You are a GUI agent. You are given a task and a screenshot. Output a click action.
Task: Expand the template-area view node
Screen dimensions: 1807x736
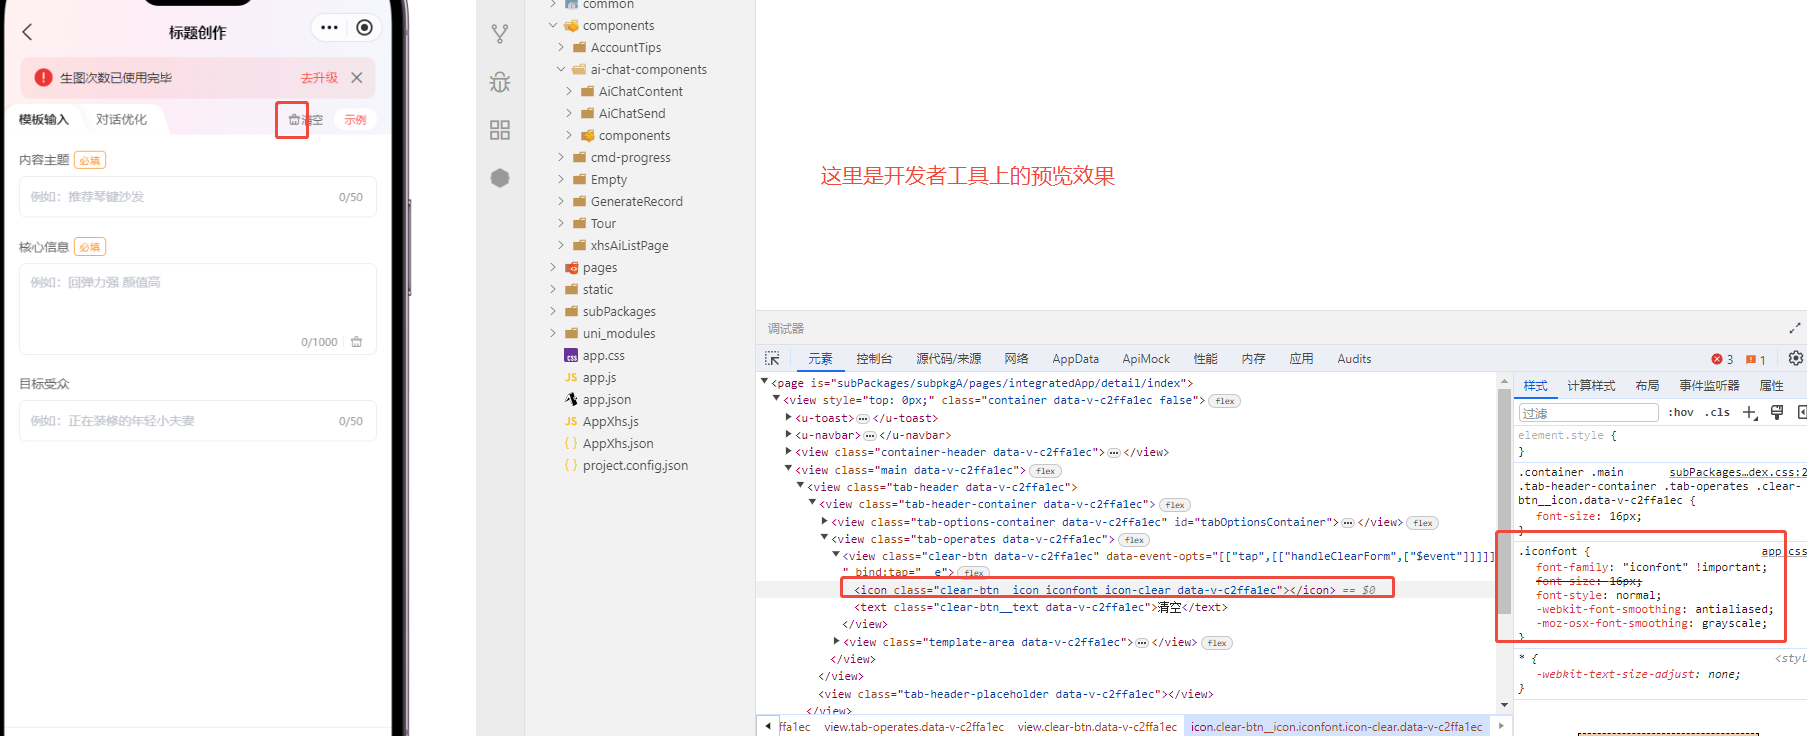[837, 642]
